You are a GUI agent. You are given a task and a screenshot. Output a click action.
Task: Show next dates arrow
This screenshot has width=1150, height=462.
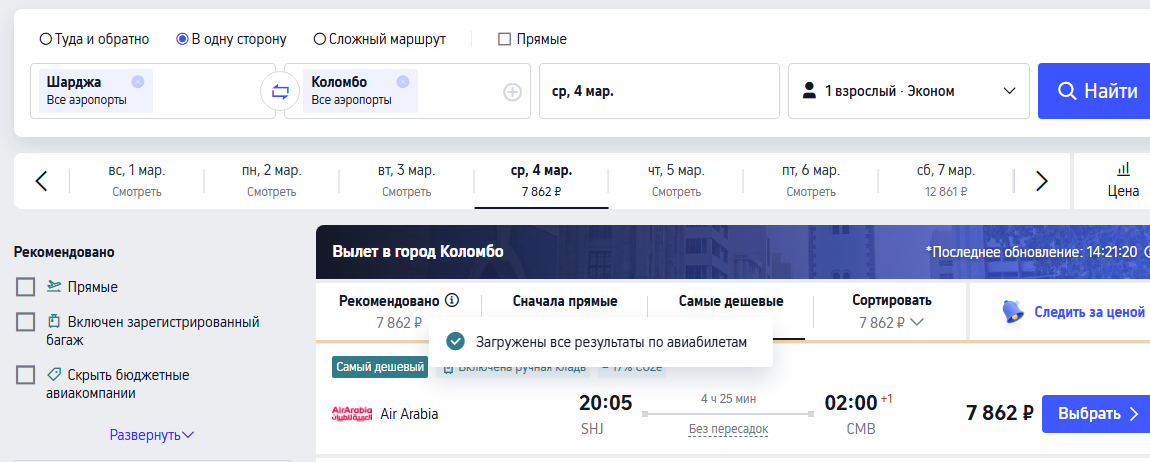(1041, 181)
